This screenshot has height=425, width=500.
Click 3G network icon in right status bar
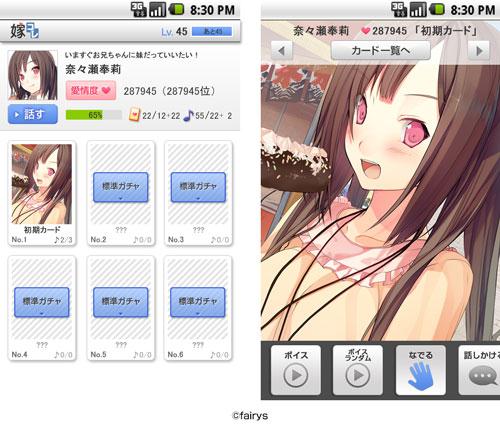[x=399, y=9]
